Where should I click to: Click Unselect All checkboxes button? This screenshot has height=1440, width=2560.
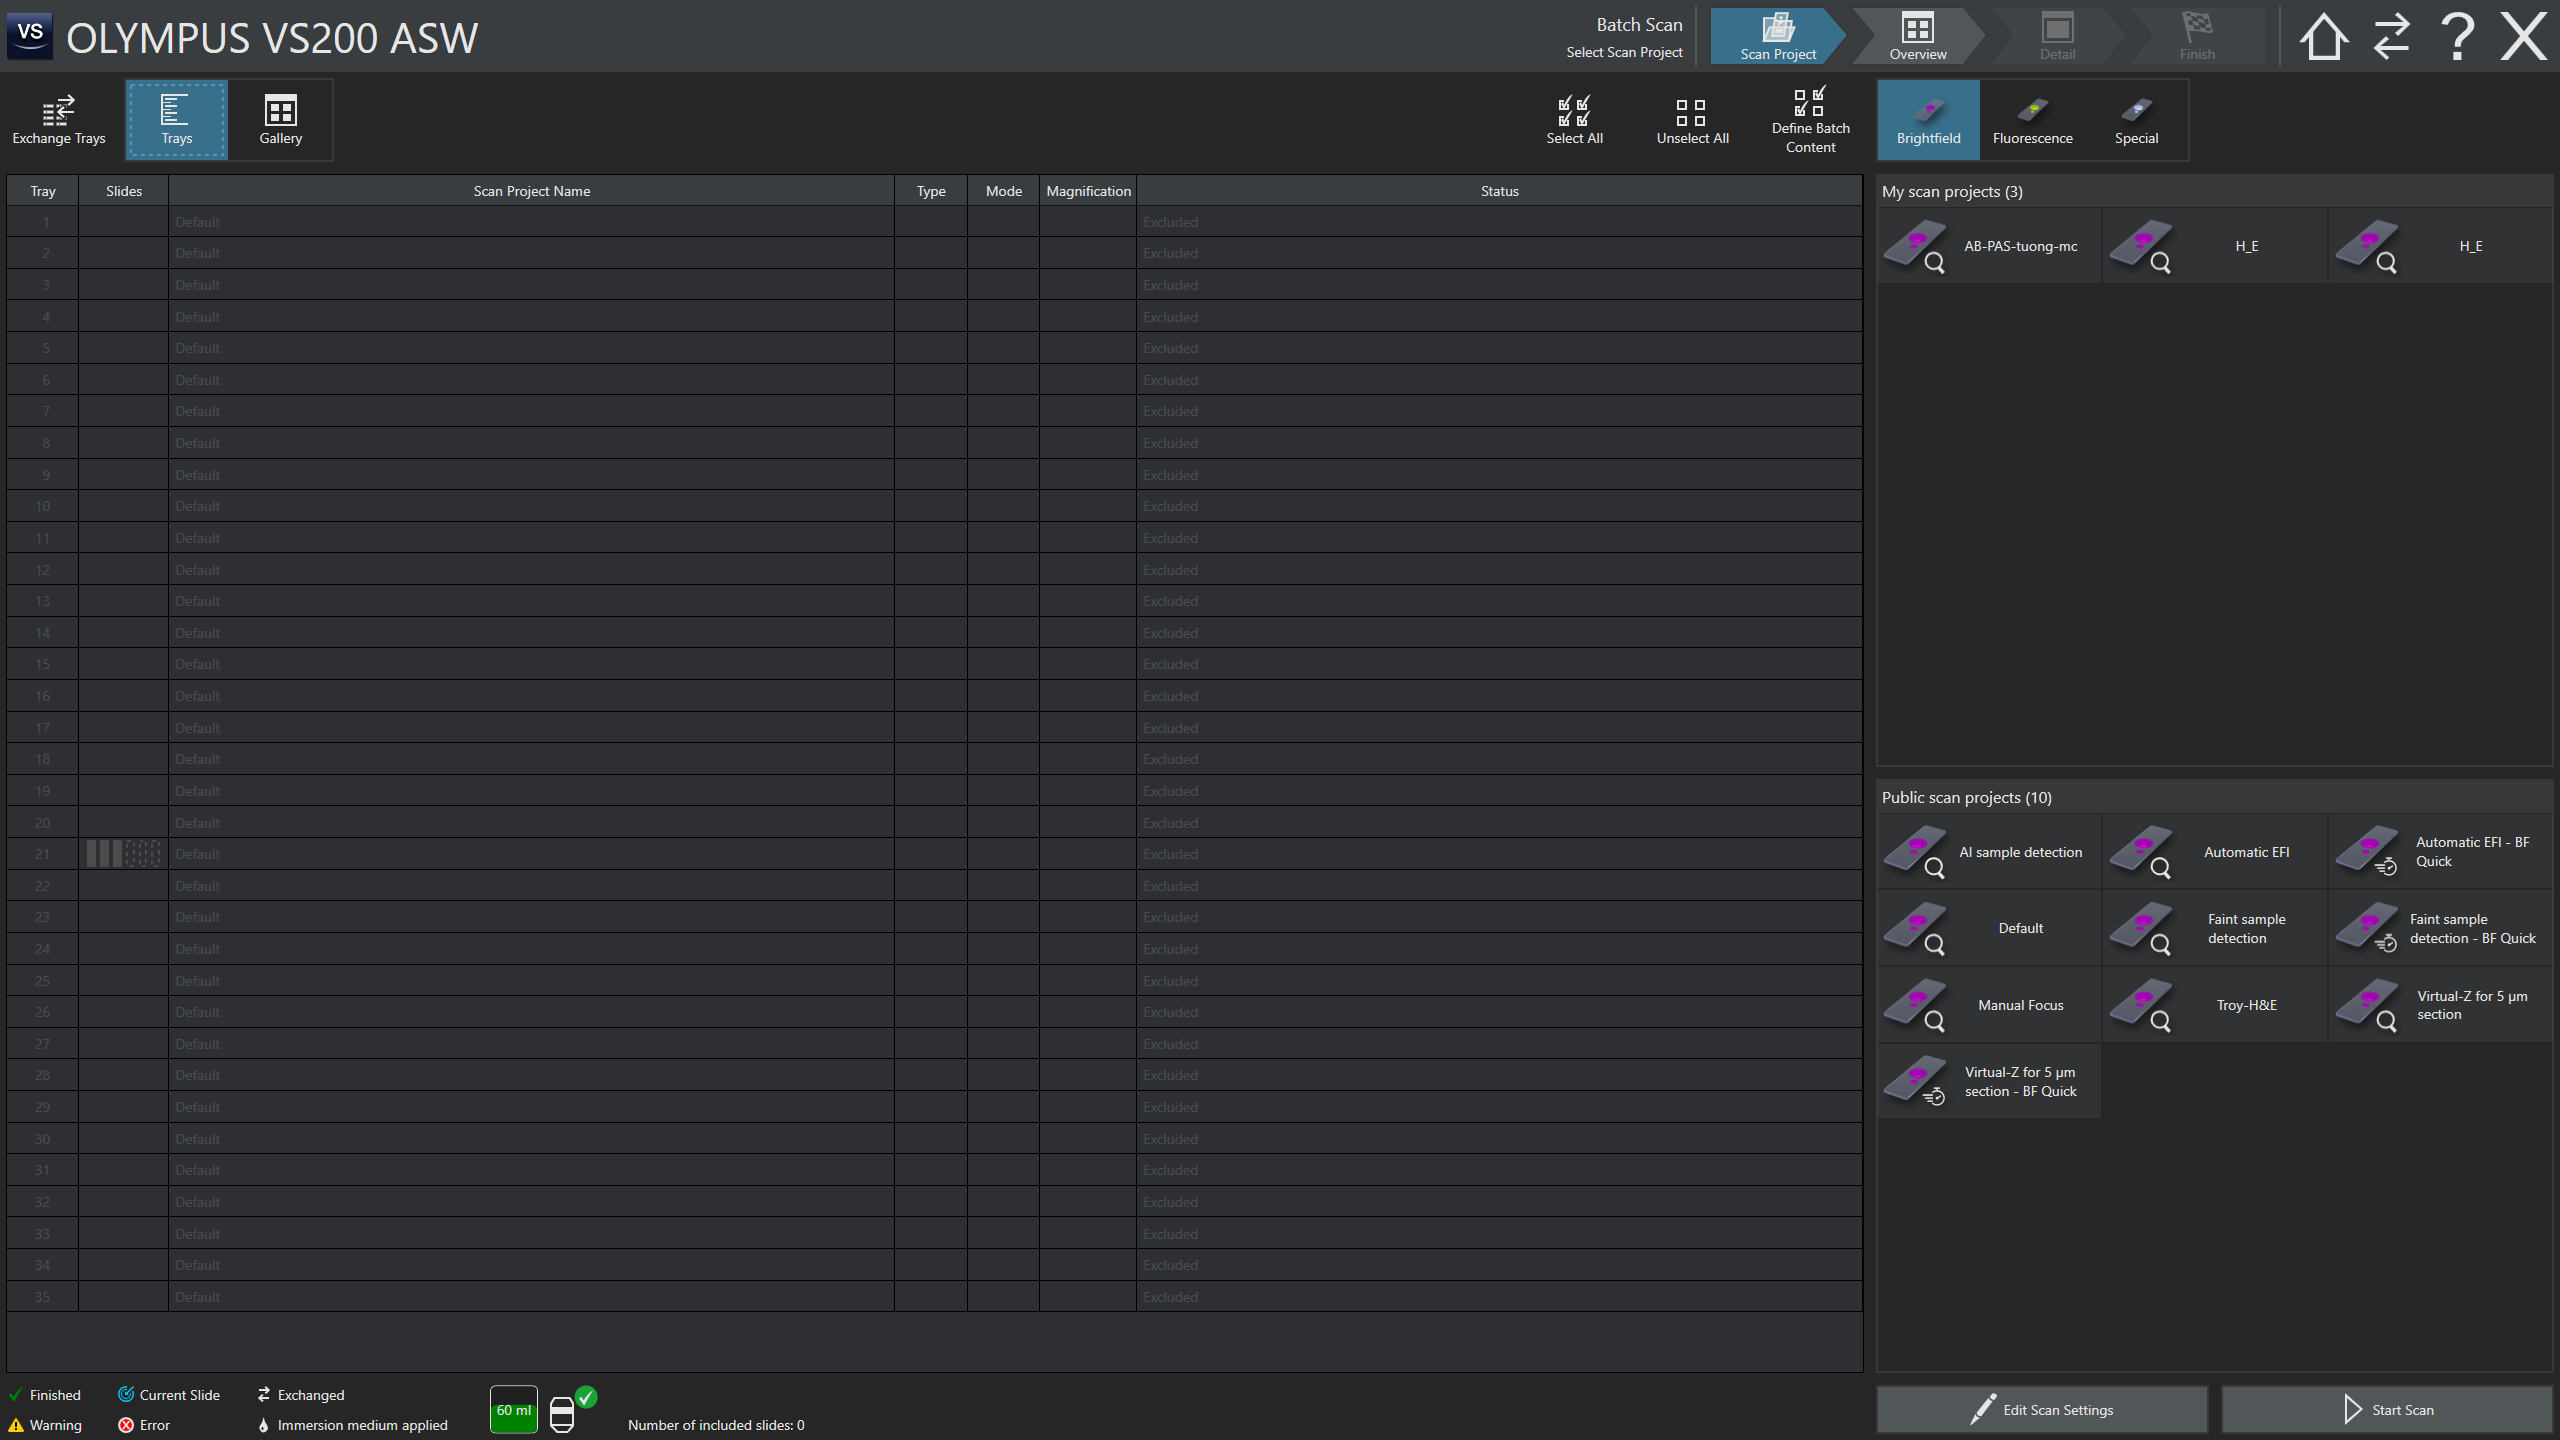point(1692,120)
